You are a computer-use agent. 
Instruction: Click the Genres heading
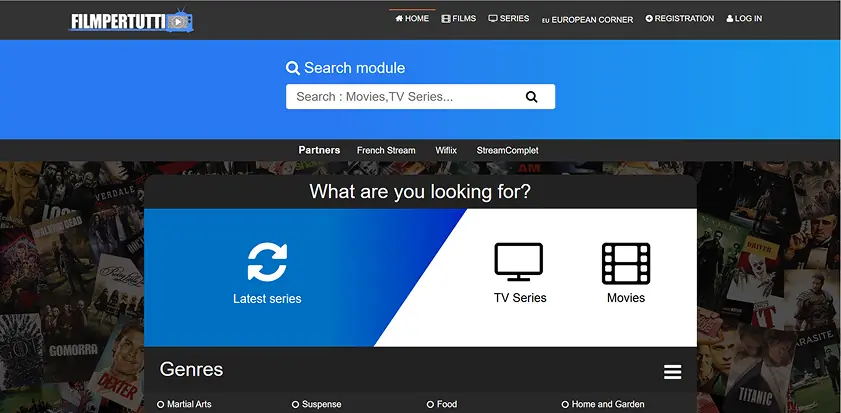click(x=191, y=370)
